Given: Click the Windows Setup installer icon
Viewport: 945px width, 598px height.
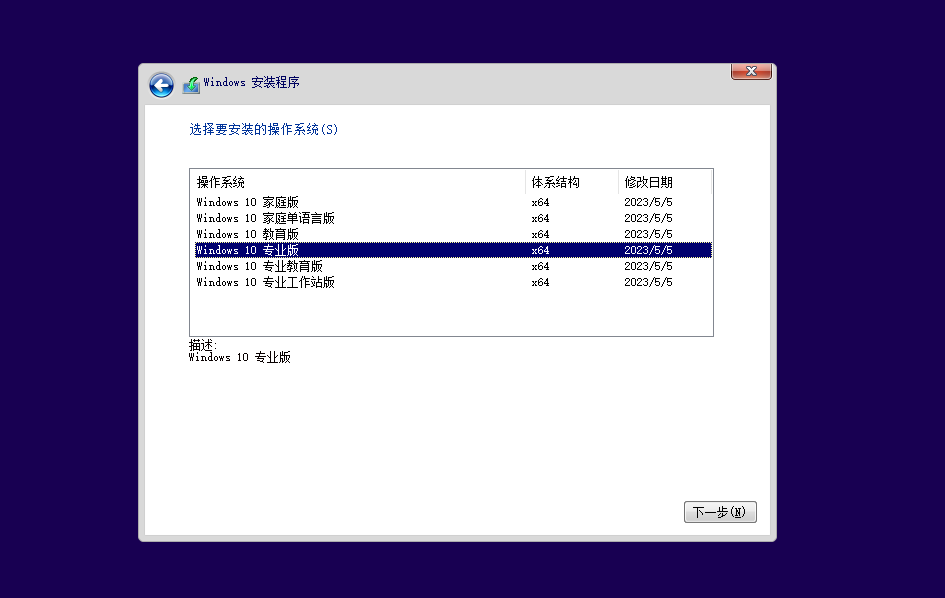Looking at the screenshot, I should point(191,85).
